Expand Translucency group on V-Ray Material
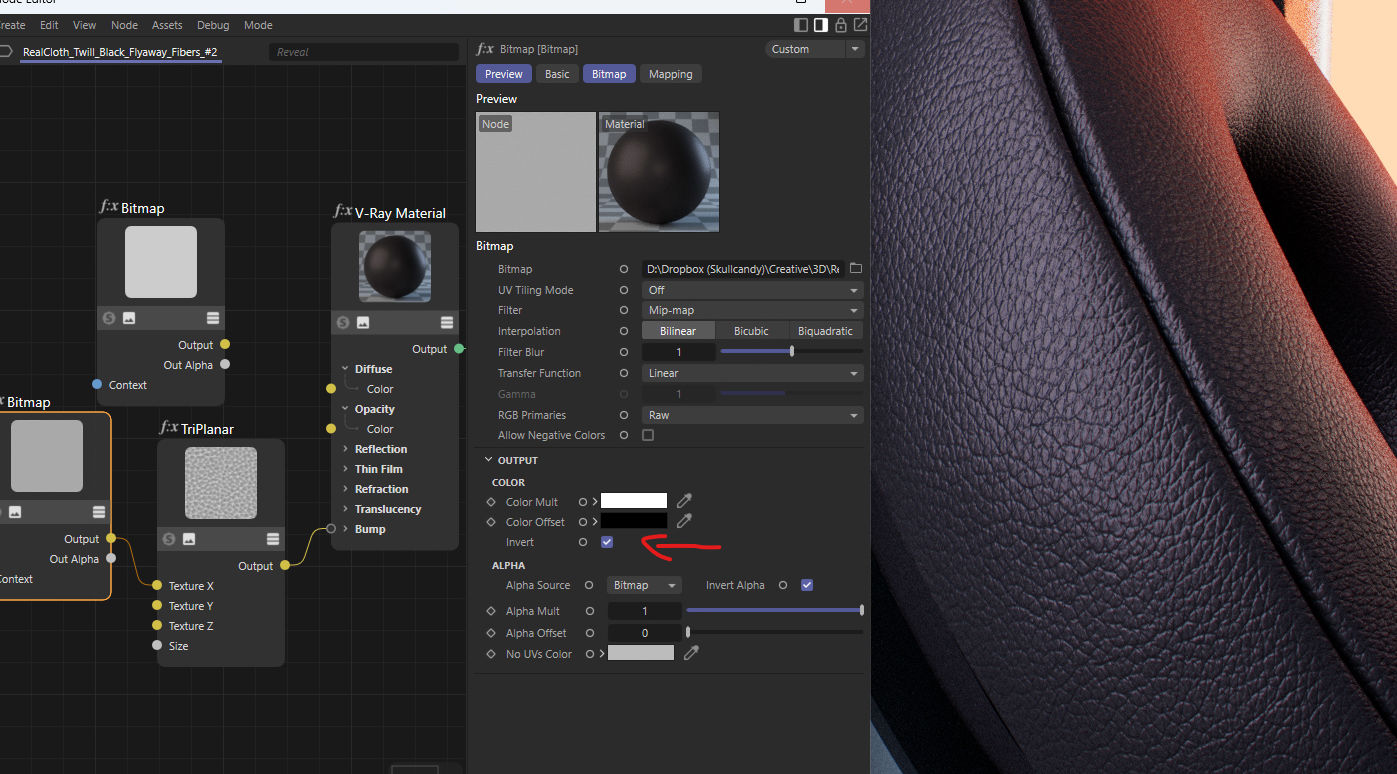 345,509
